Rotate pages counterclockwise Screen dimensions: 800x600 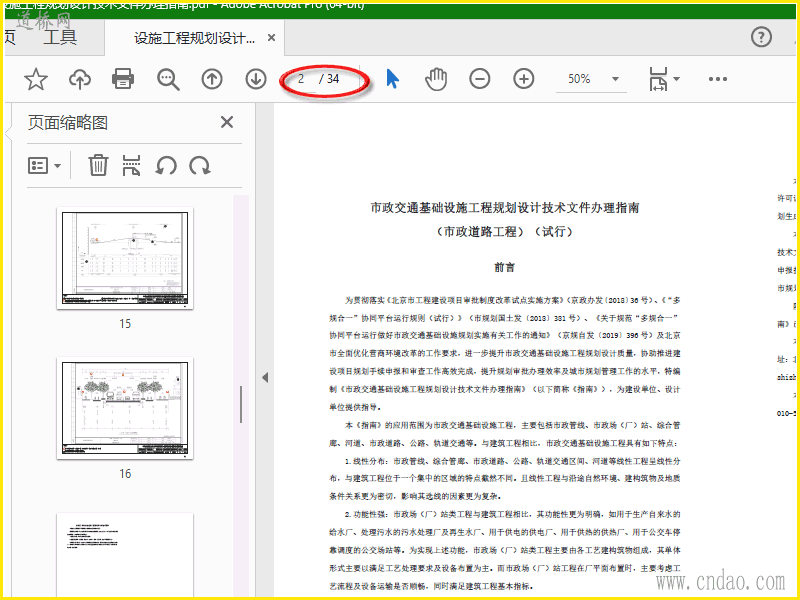coord(166,165)
